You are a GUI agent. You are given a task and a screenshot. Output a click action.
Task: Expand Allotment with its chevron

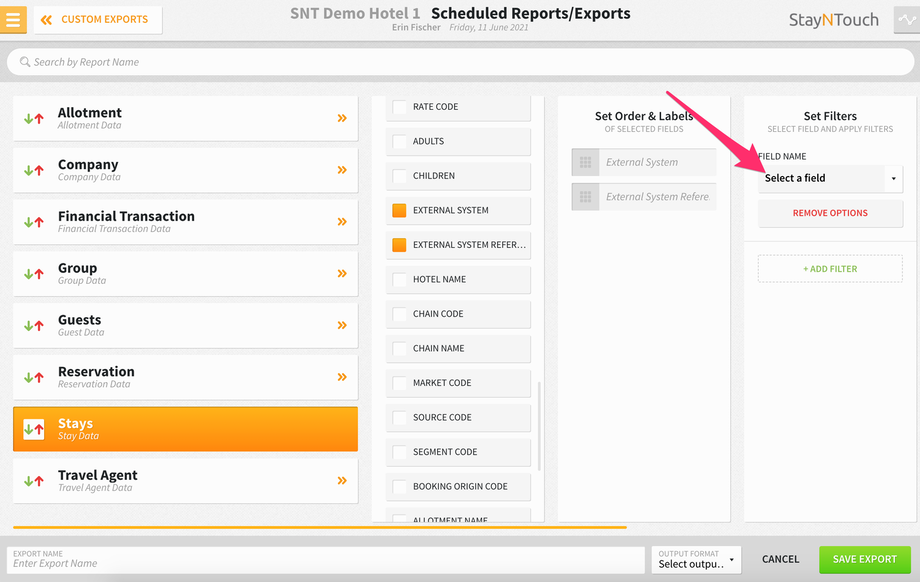[x=342, y=118]
